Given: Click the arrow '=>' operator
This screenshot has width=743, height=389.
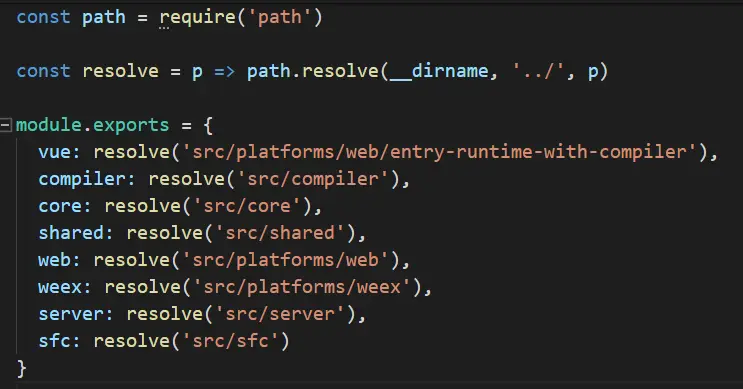Looking at the screenshot, I should point(224,72).
